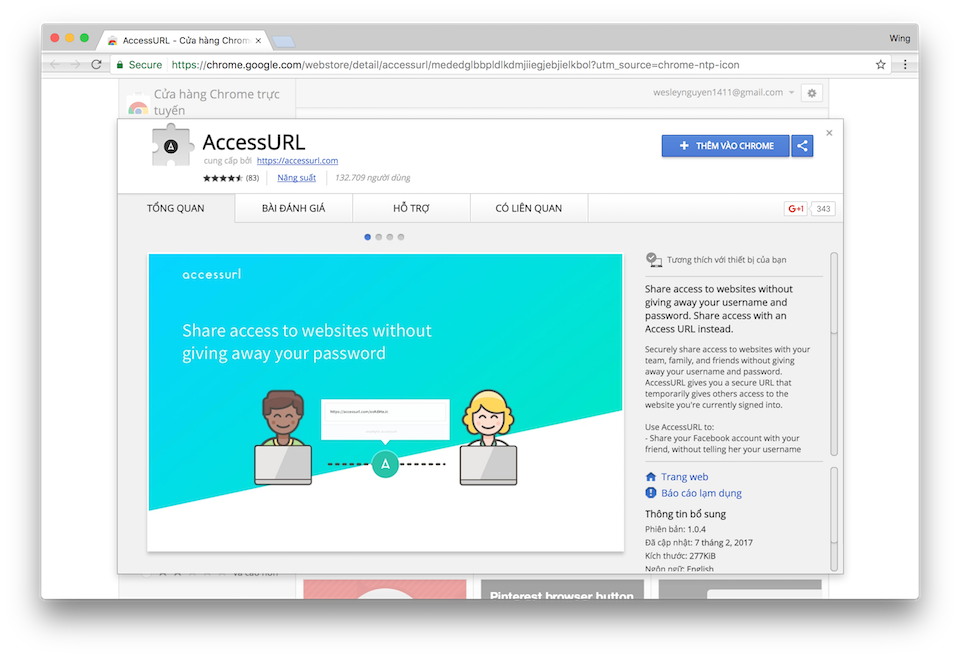Click Đã cập nhật: 7 tháng 2, 2017
The width and height of the screenshot is (960, 658).
pos(699,542)
